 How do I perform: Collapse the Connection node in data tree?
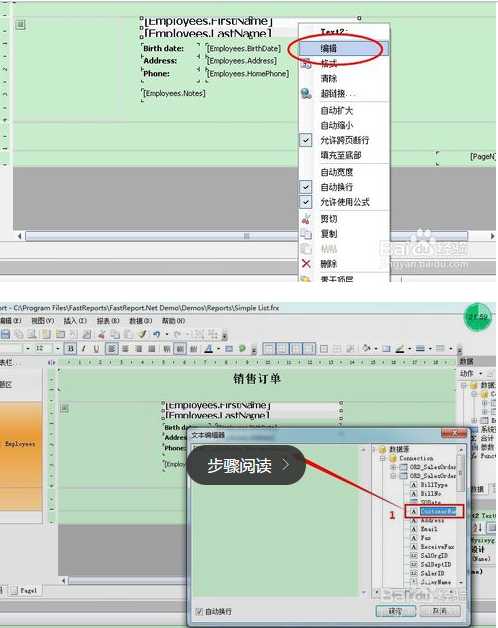[x=383, y=458]
